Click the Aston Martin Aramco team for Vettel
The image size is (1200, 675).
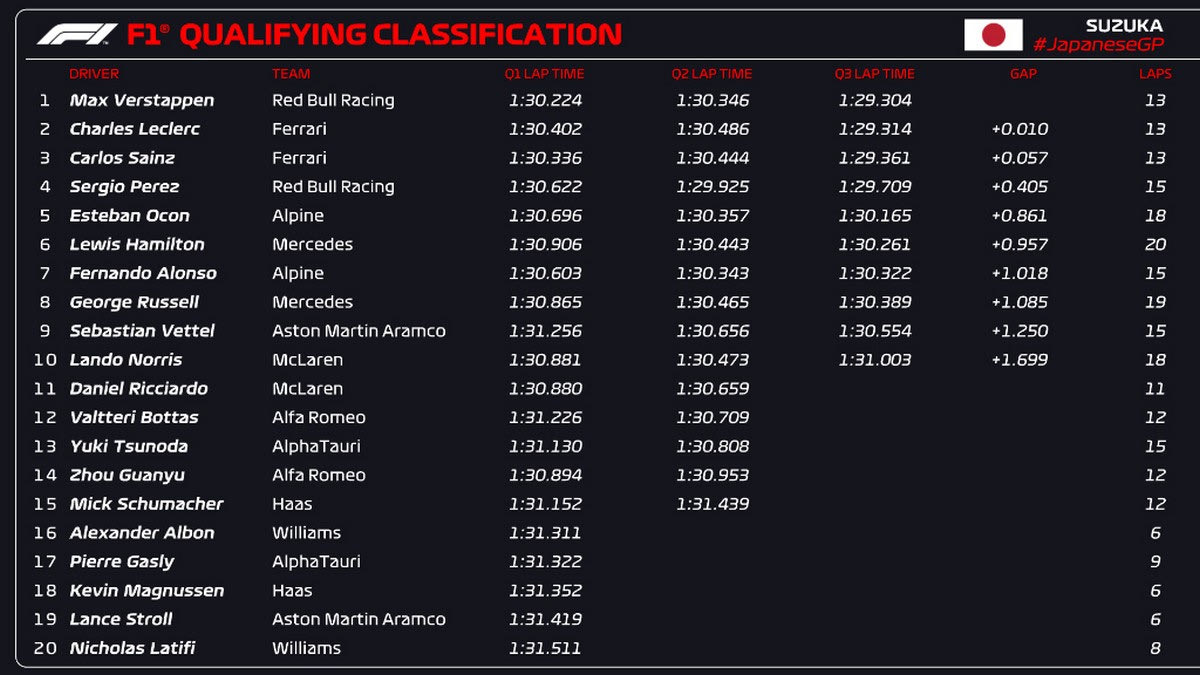point(358,331)
